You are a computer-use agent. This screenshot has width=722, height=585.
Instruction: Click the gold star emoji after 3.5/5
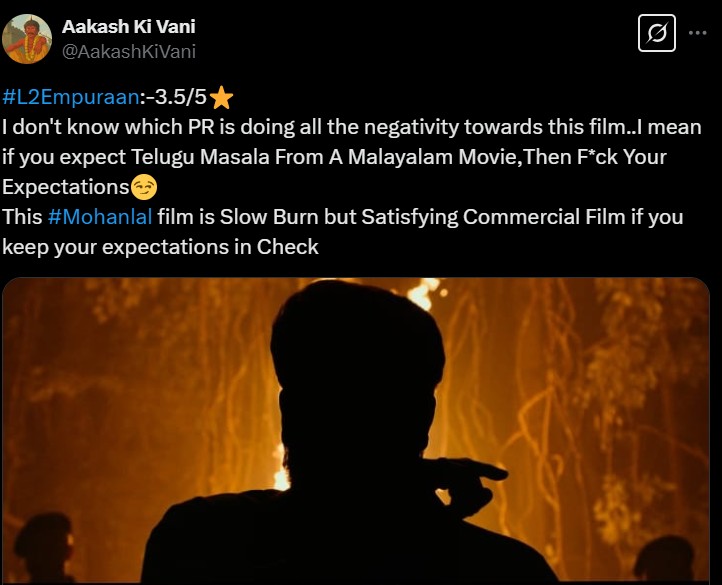coord(221,98)
